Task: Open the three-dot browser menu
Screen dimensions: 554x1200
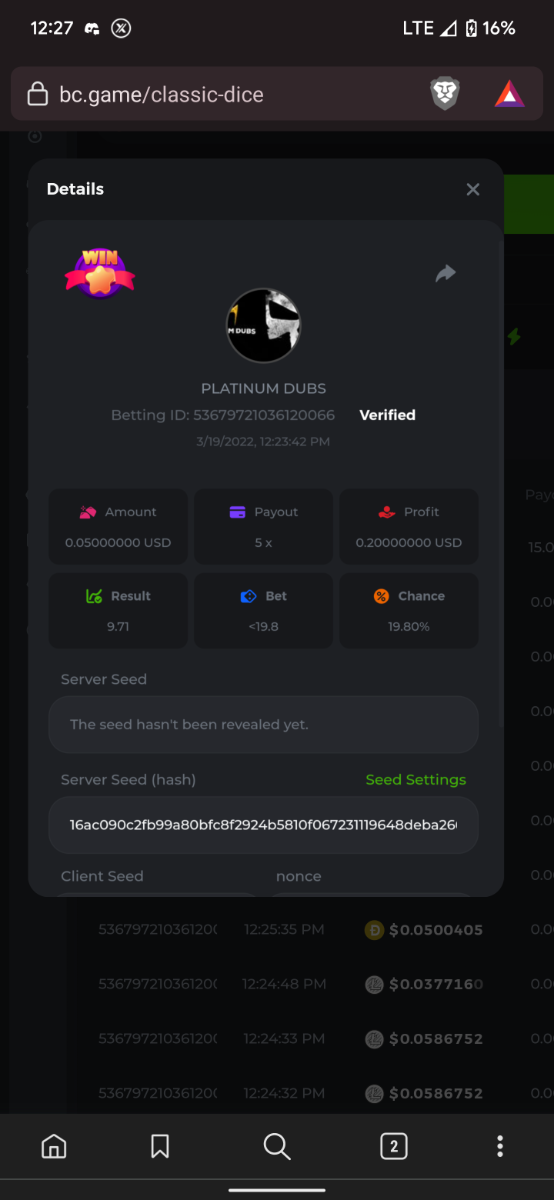Action: click(x=500, y=1146)
